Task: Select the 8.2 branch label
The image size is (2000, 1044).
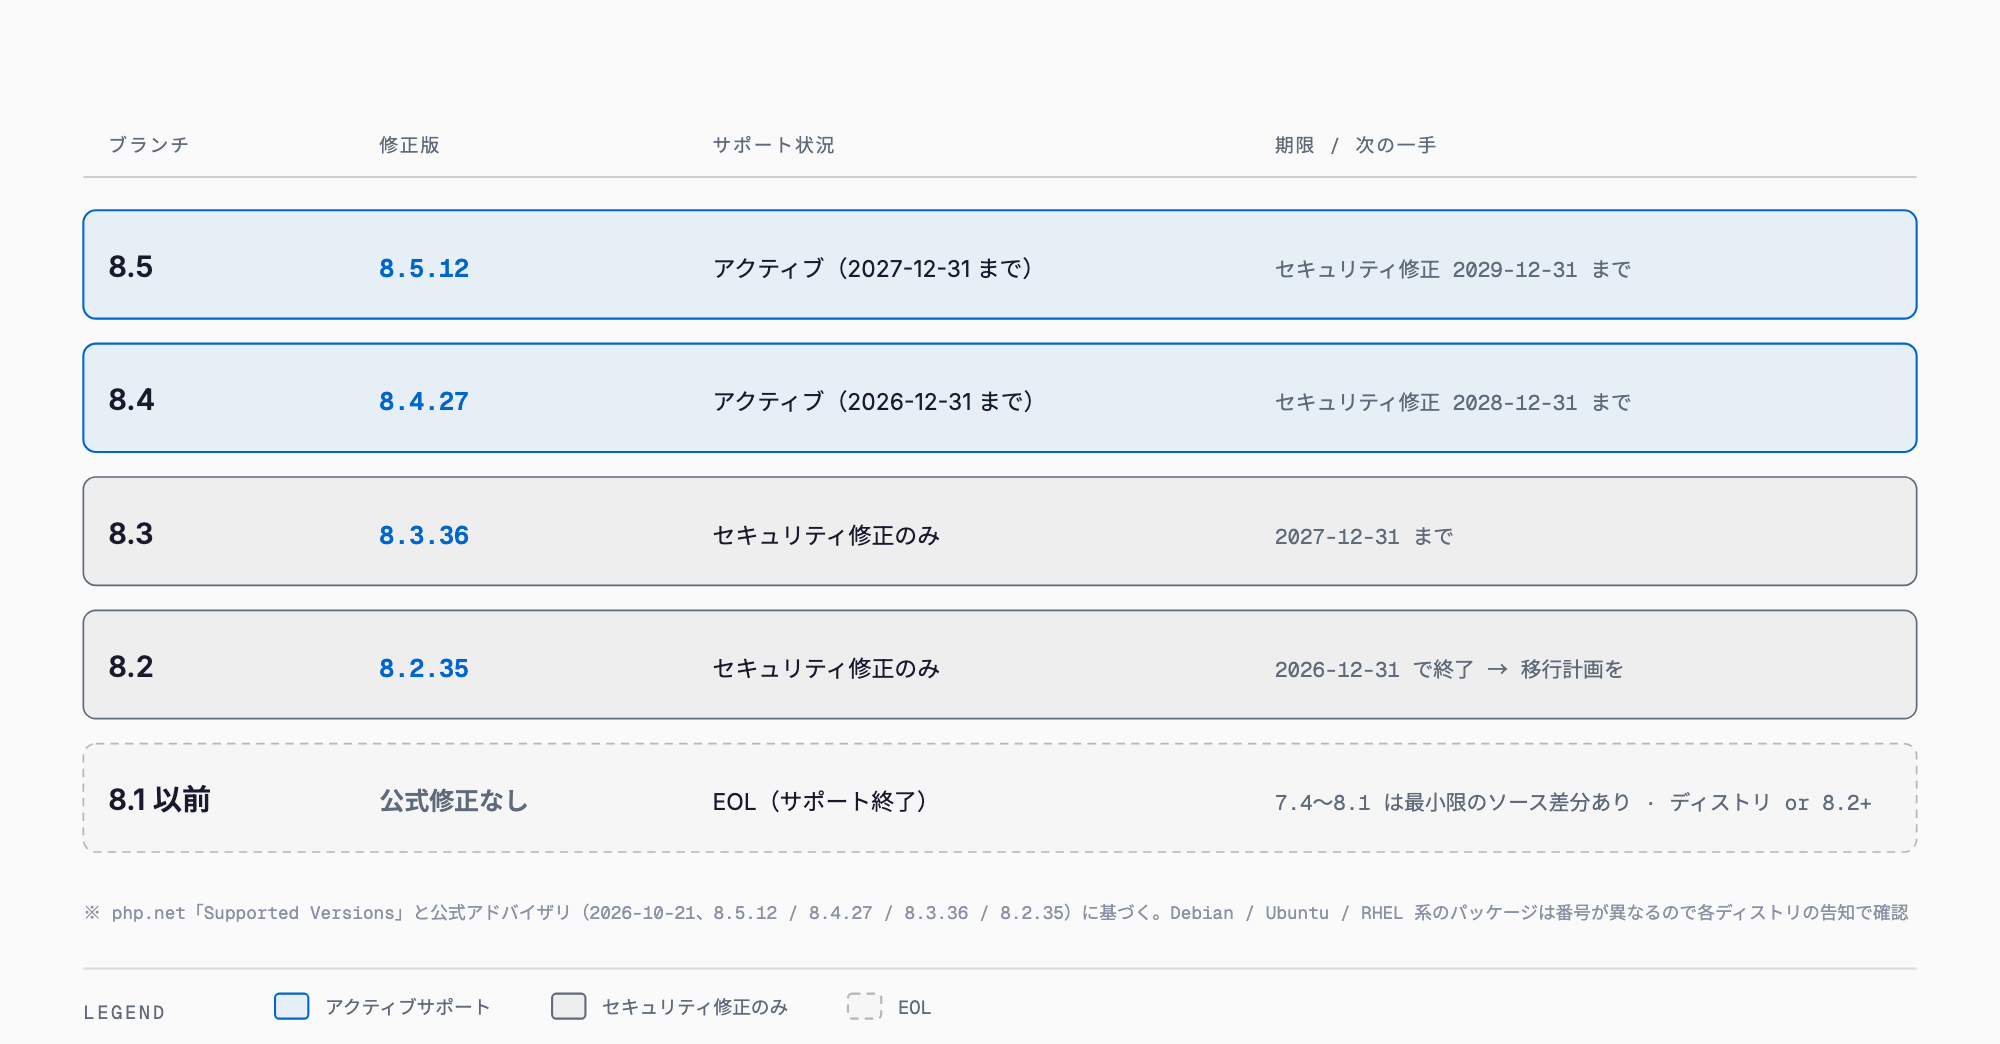Action: click(x=131, y=667)
